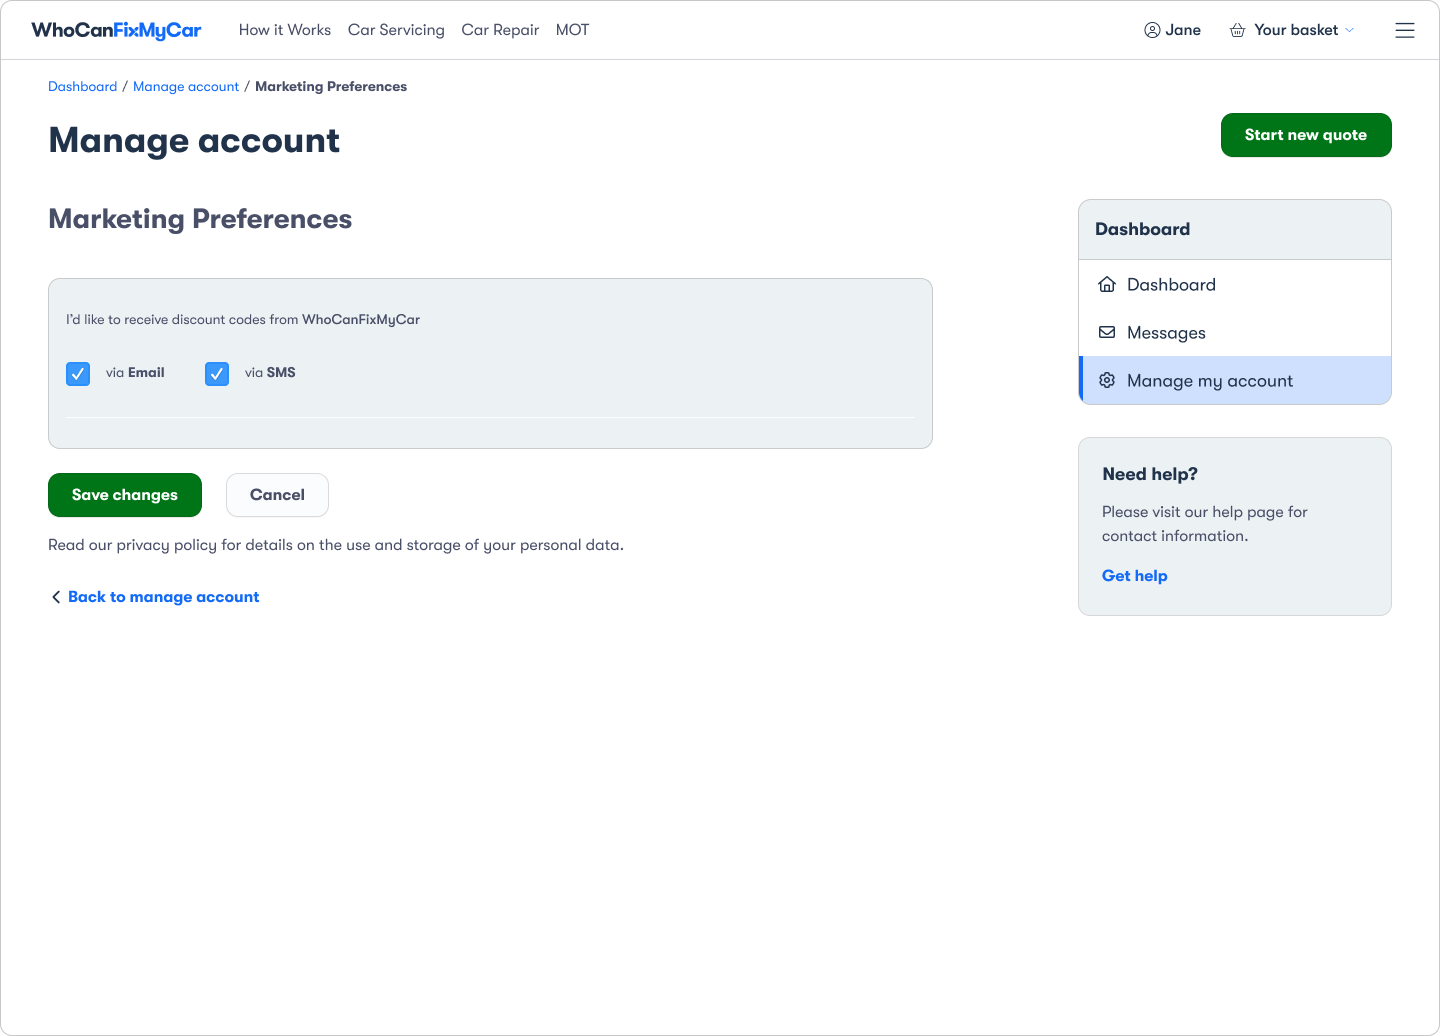Click the Messages envelope icon
The height and width of the screenshot is (1036, 1440).
[1107, 332]
